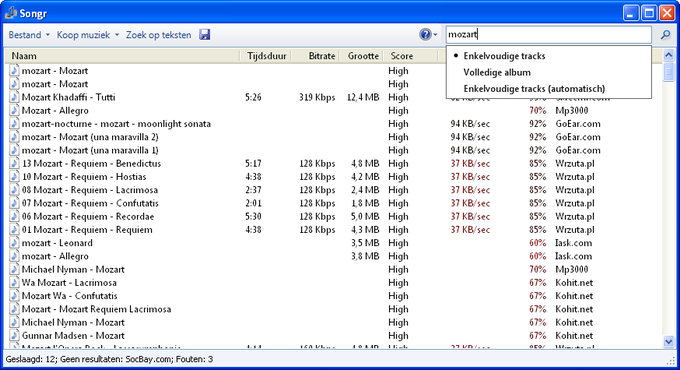Click the vertical scrollbar thumb
Screen dimensions: 680x370
click(x=668, y=72)
